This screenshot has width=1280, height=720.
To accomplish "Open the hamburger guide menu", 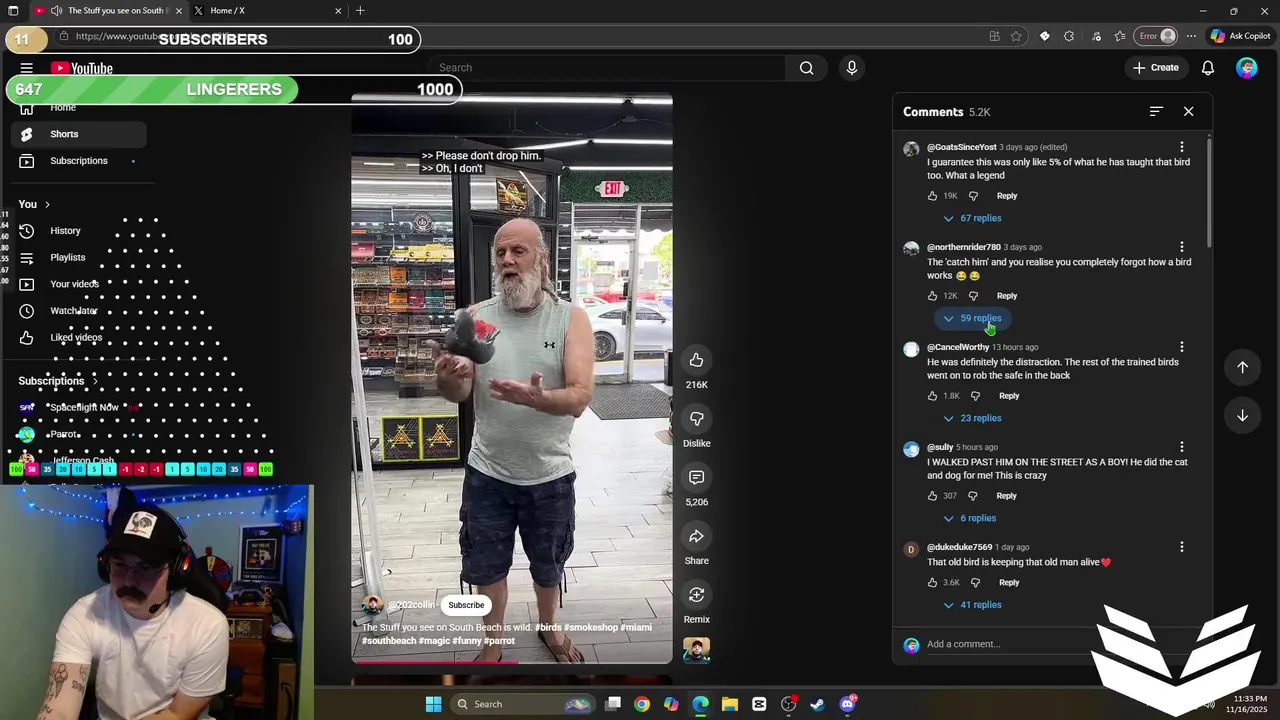I will pos(27,68).
